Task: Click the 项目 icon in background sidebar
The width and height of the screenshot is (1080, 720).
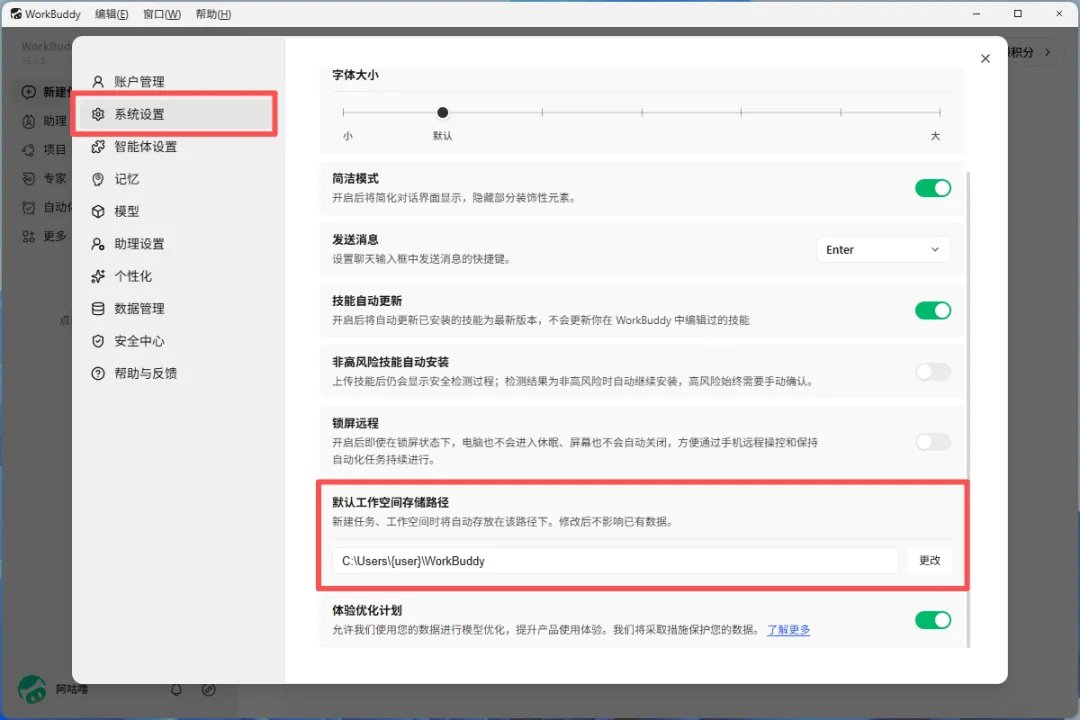Action: click(x=28, y=150)
